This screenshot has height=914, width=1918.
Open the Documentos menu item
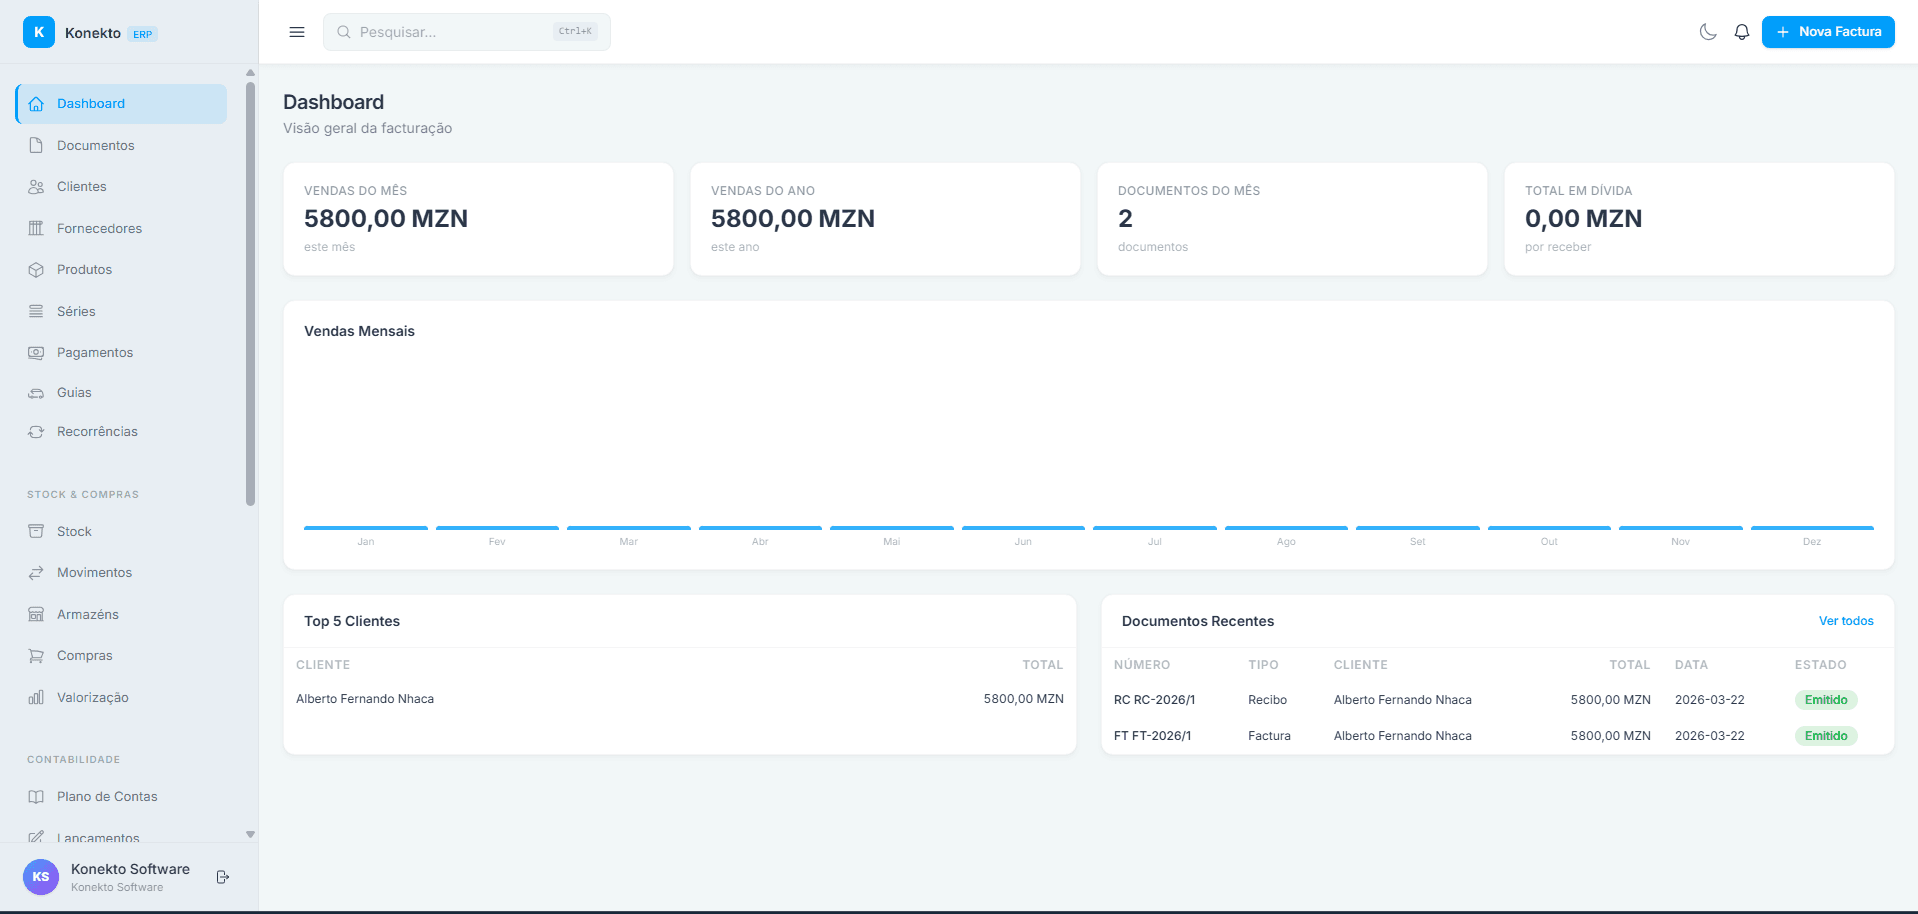point(122,145)
